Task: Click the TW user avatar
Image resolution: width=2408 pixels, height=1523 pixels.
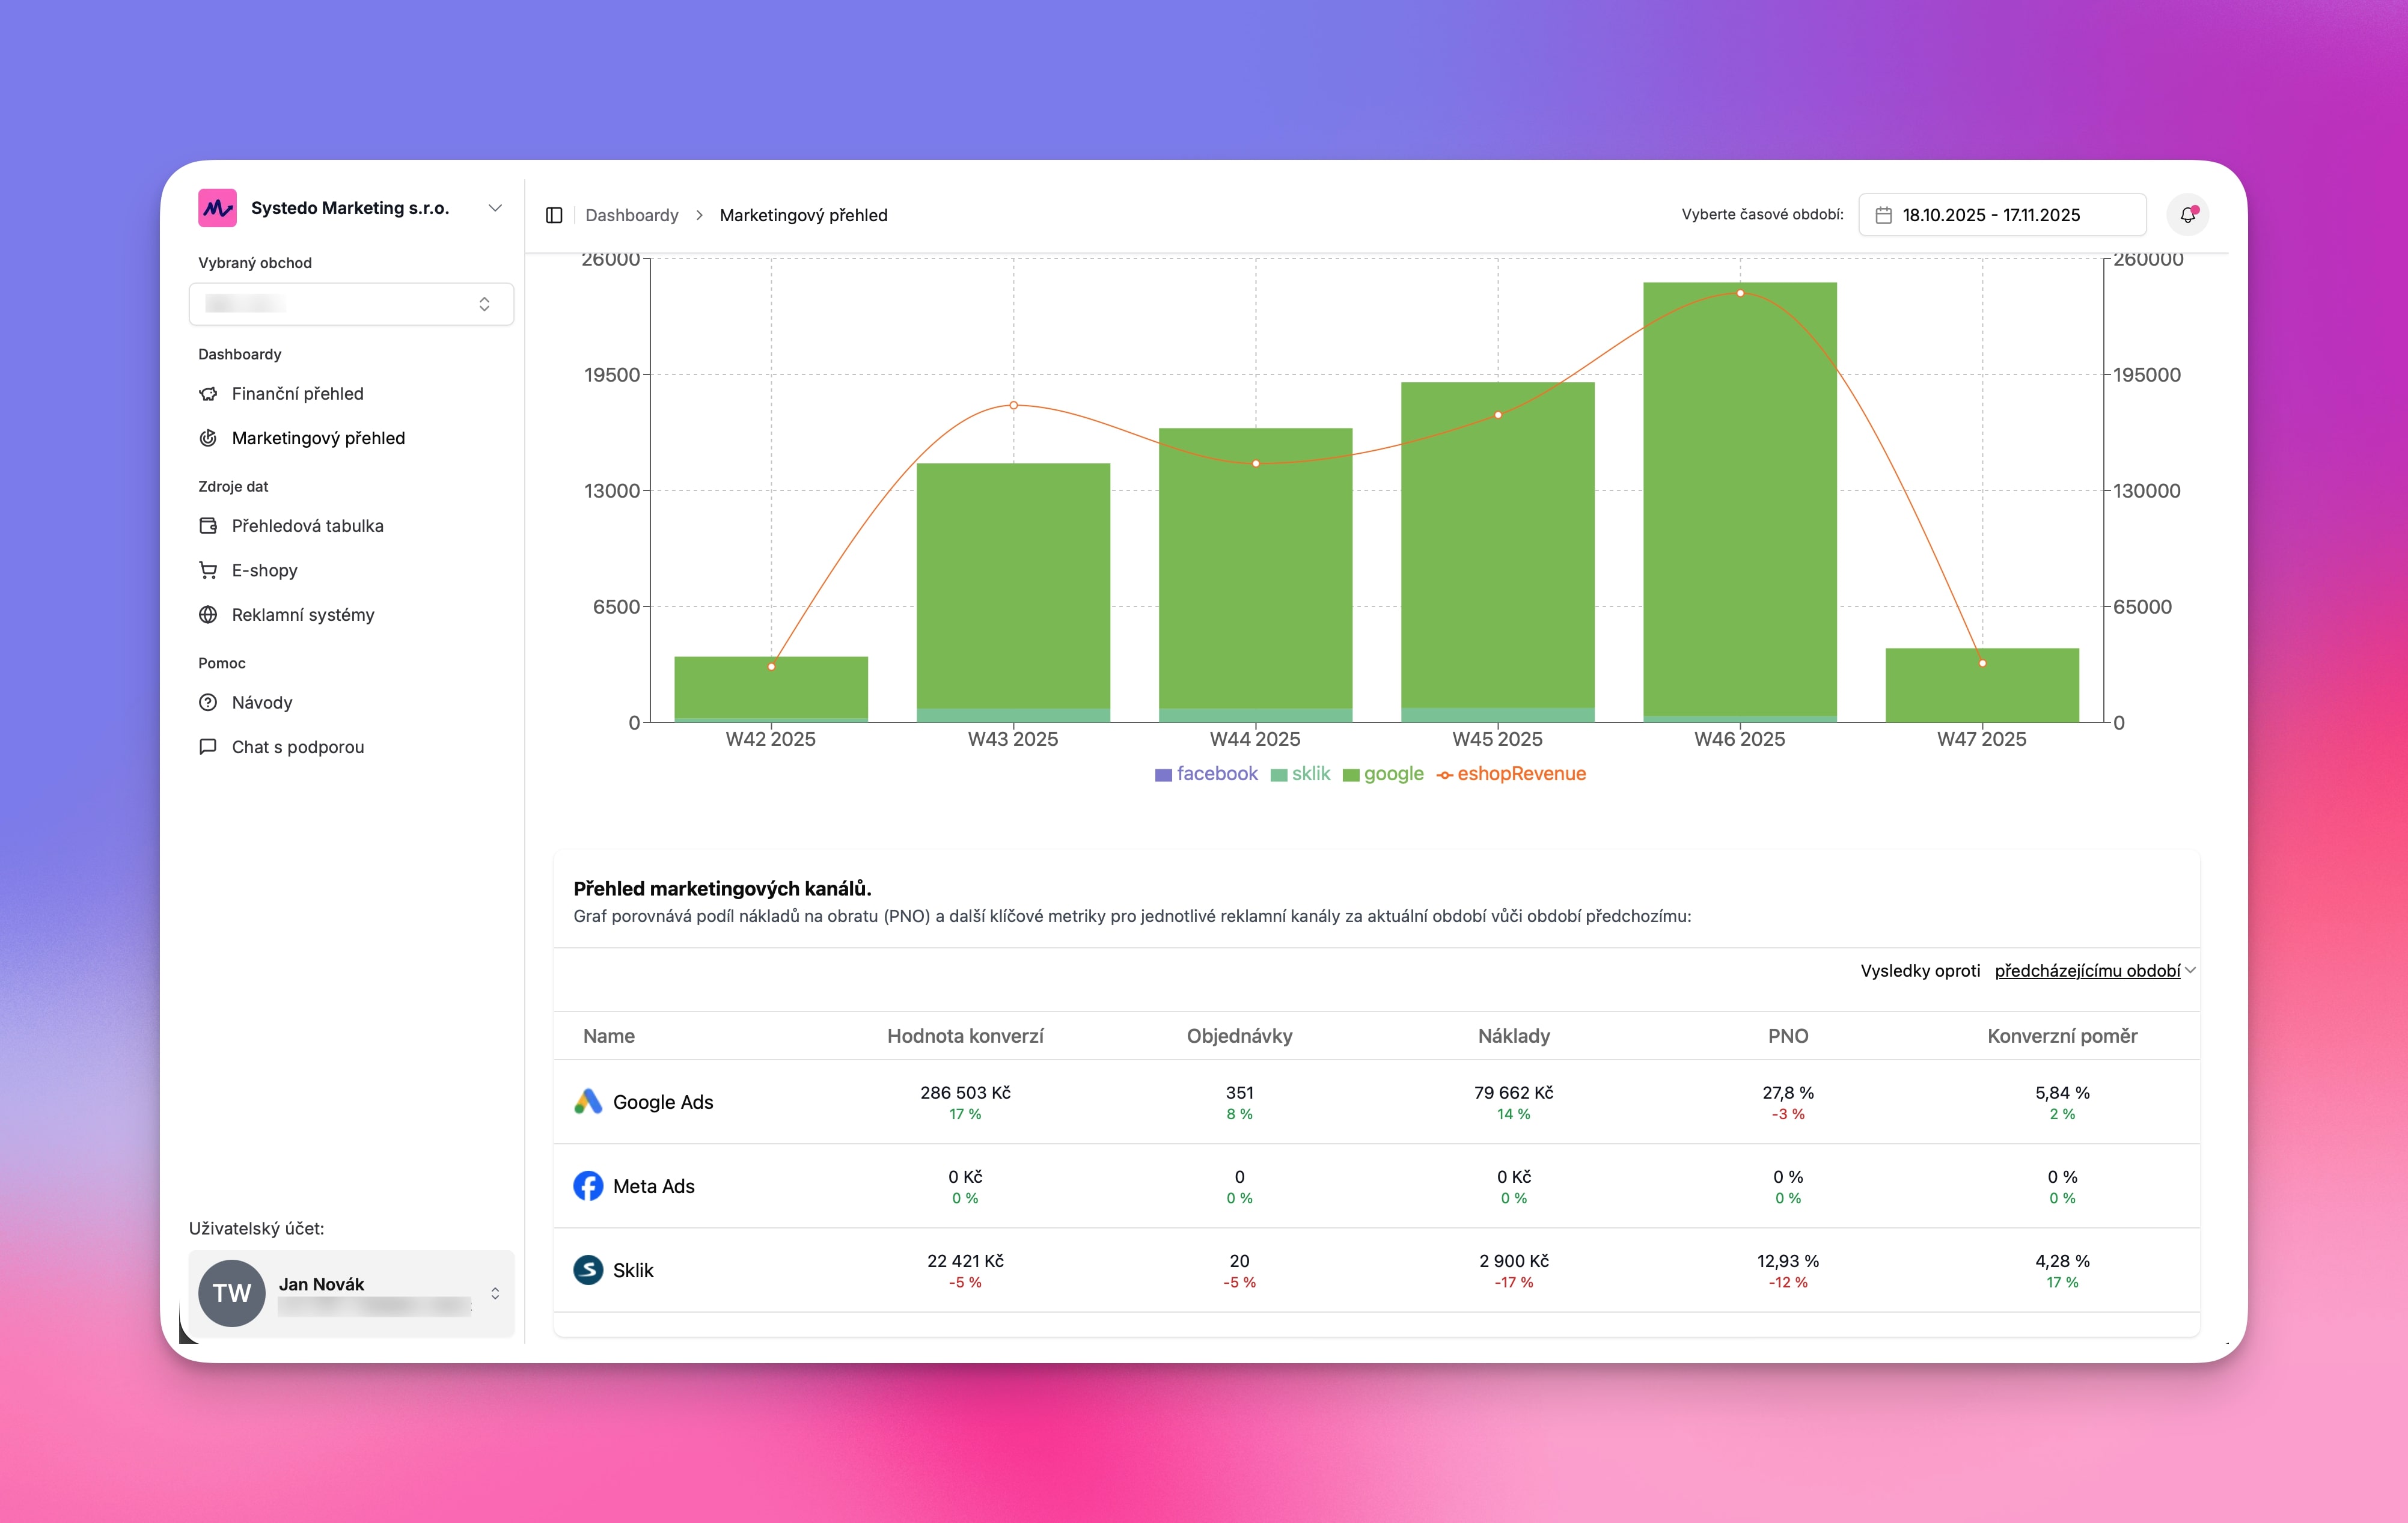Action: [x=232, y=1293]
